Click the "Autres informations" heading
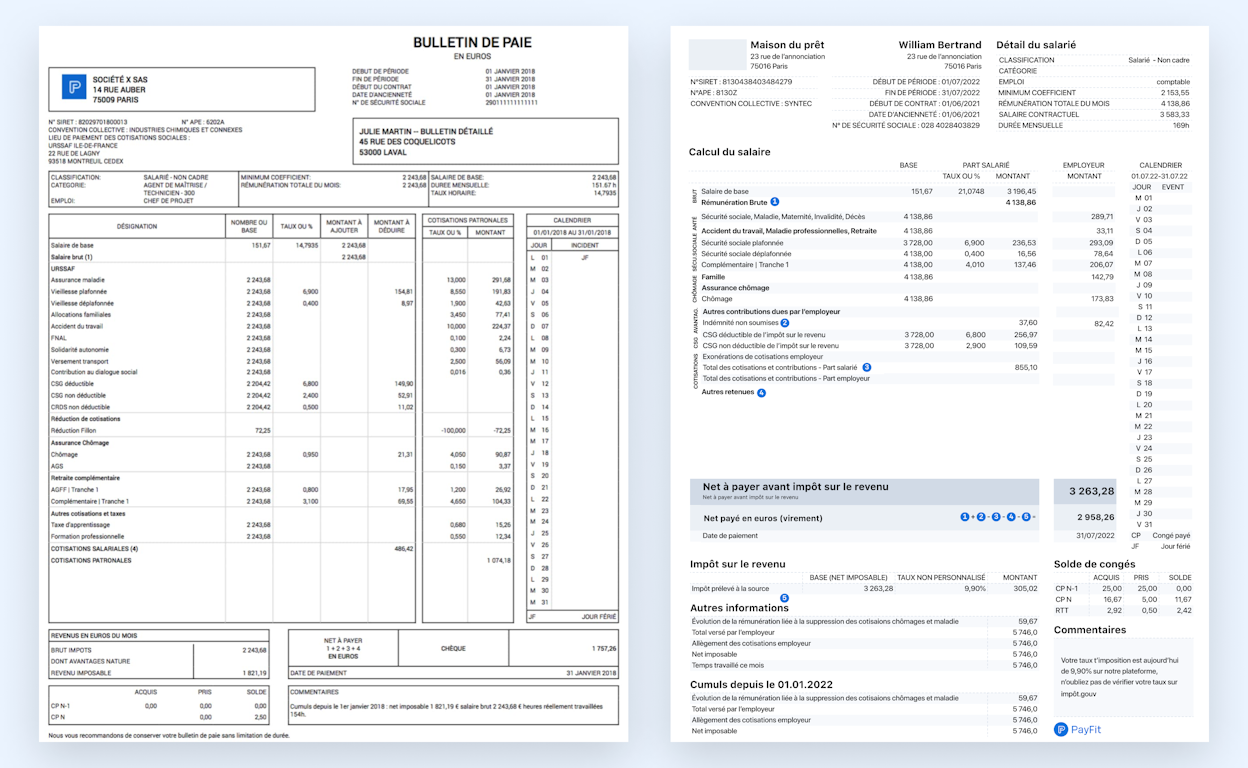This screenshot has width=1248, height=768. (x=739, y=607)
